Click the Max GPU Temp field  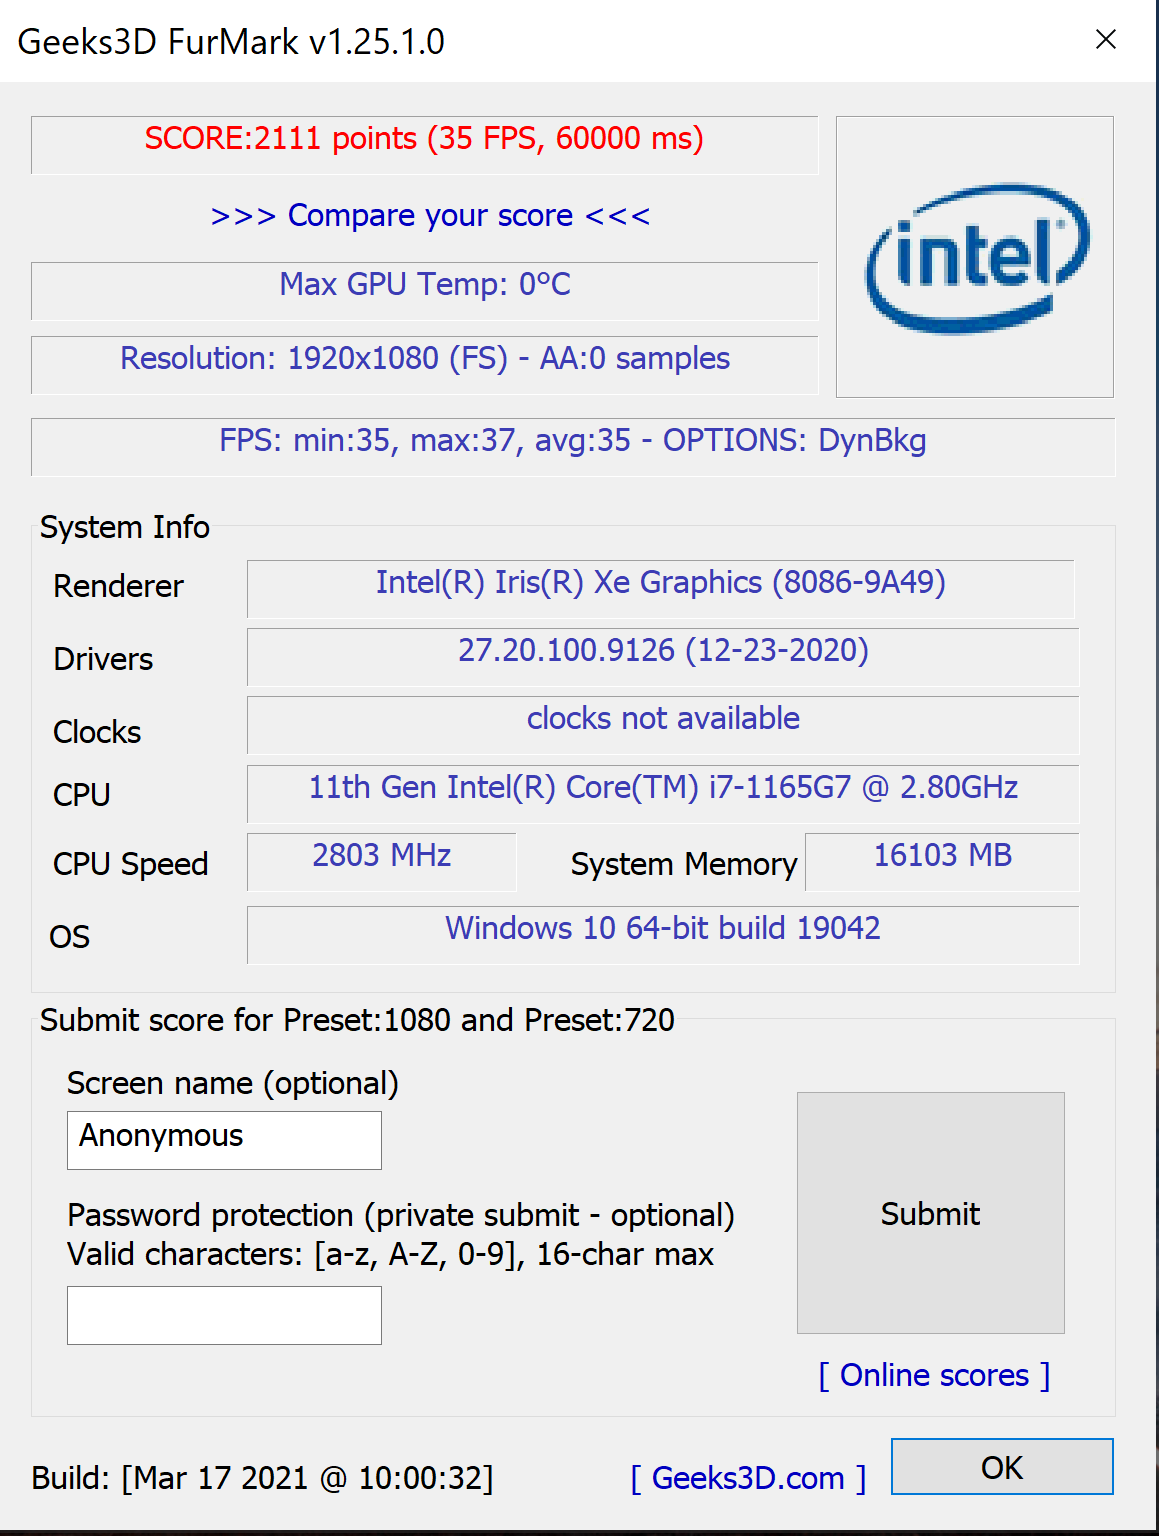[424, 291]
